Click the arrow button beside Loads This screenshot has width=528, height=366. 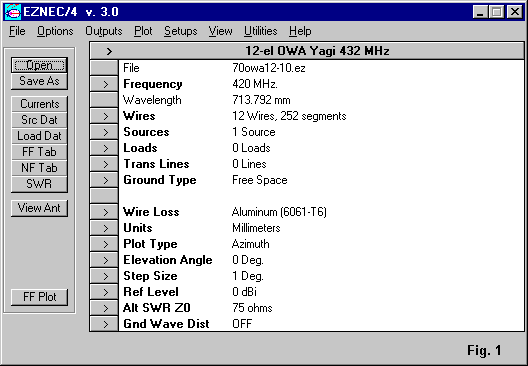coord(104,148)
